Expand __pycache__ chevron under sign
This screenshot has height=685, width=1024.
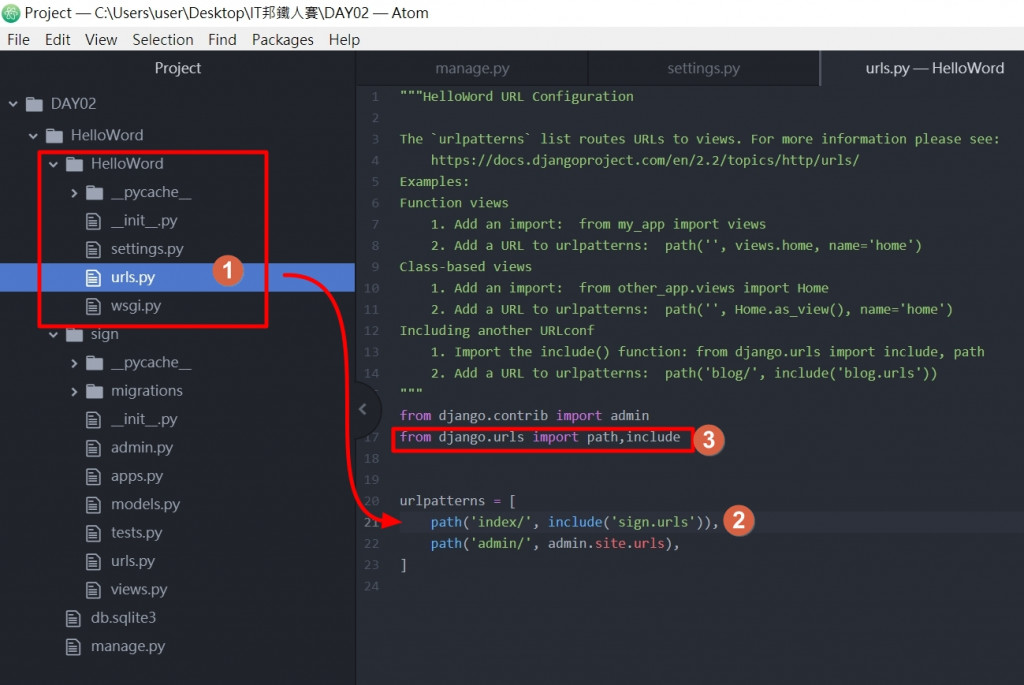coord(74,363)
